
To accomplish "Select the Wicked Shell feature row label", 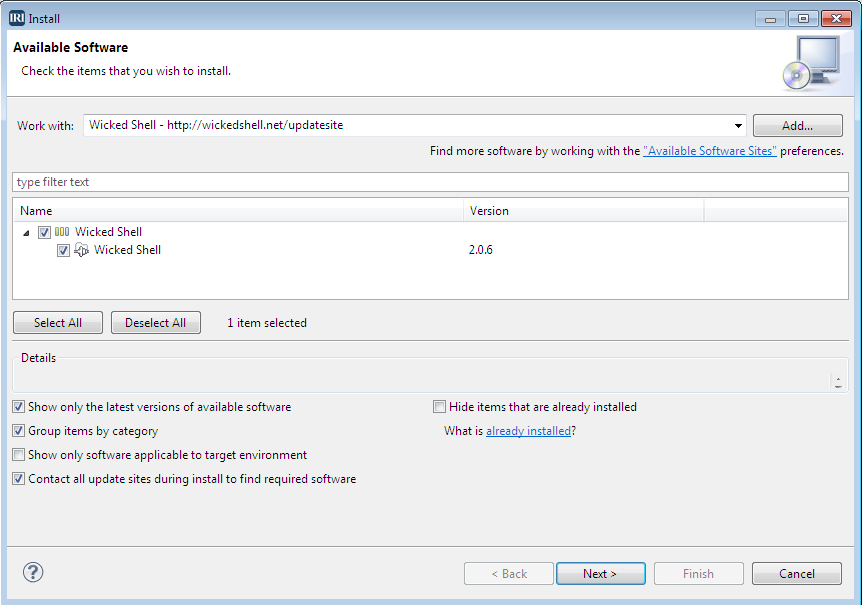I will tap(128, 250).
